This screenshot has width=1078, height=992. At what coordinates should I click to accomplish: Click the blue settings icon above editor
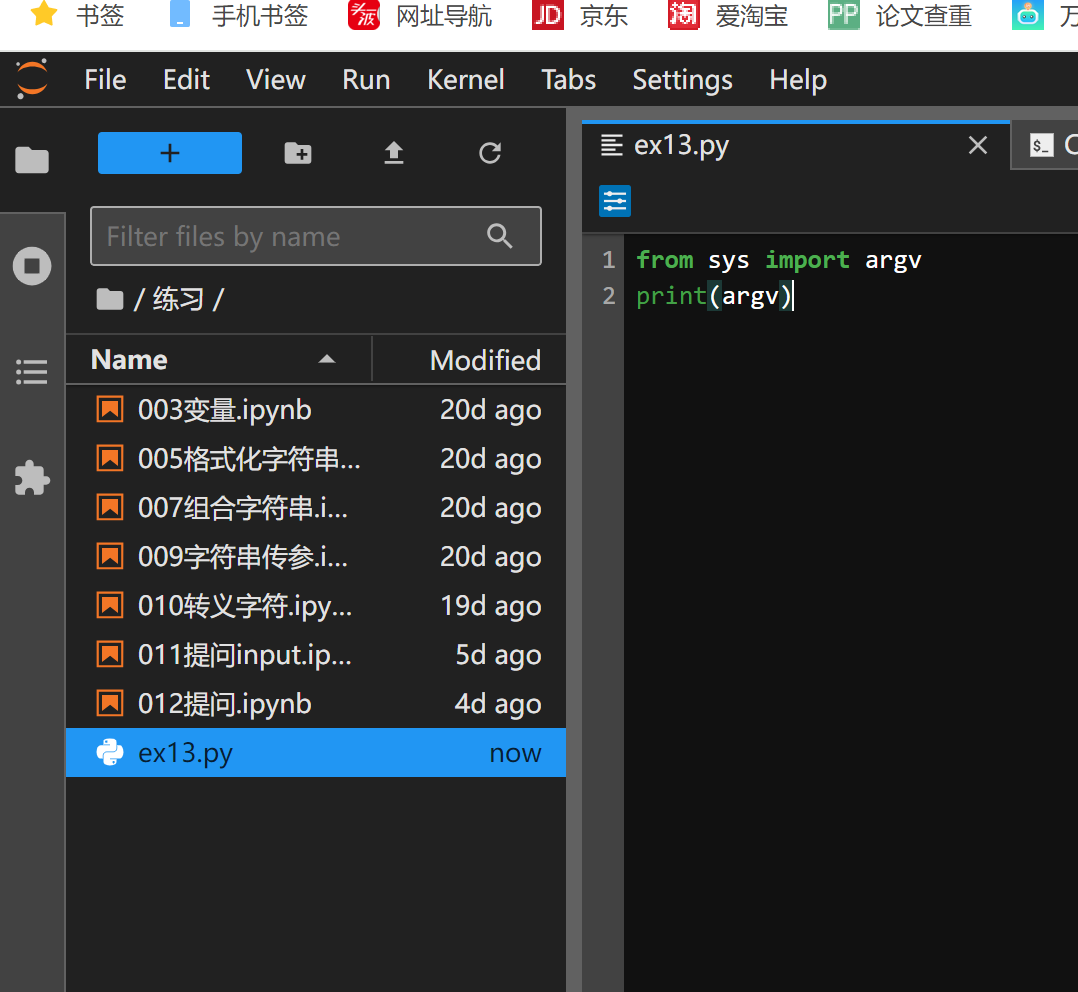pyautogui.click(x=615, y=201)
